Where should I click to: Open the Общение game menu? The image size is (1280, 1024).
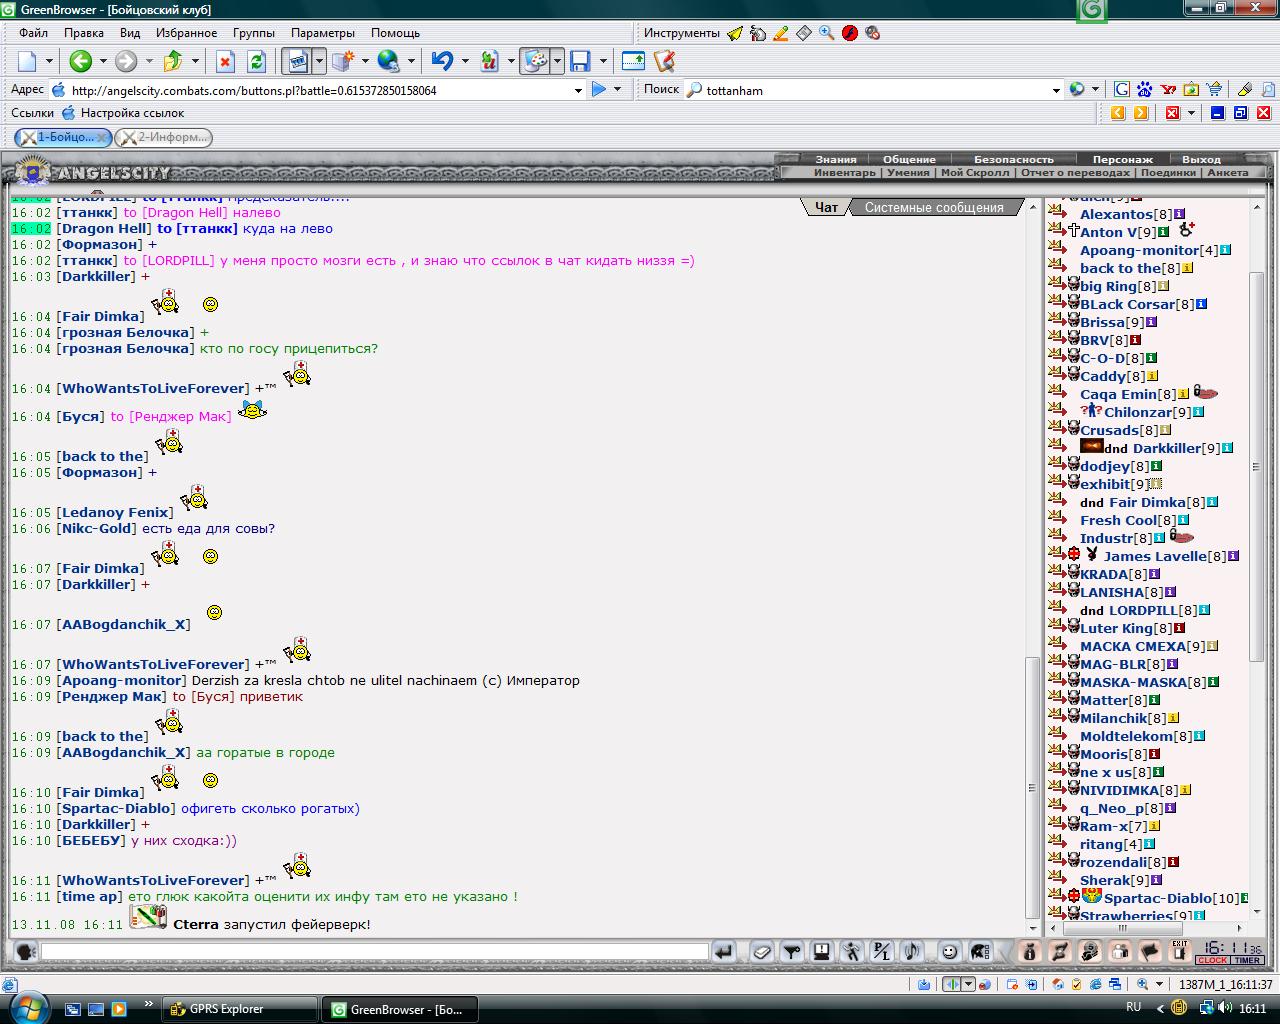pyautogui.click(x=909, y=159)
